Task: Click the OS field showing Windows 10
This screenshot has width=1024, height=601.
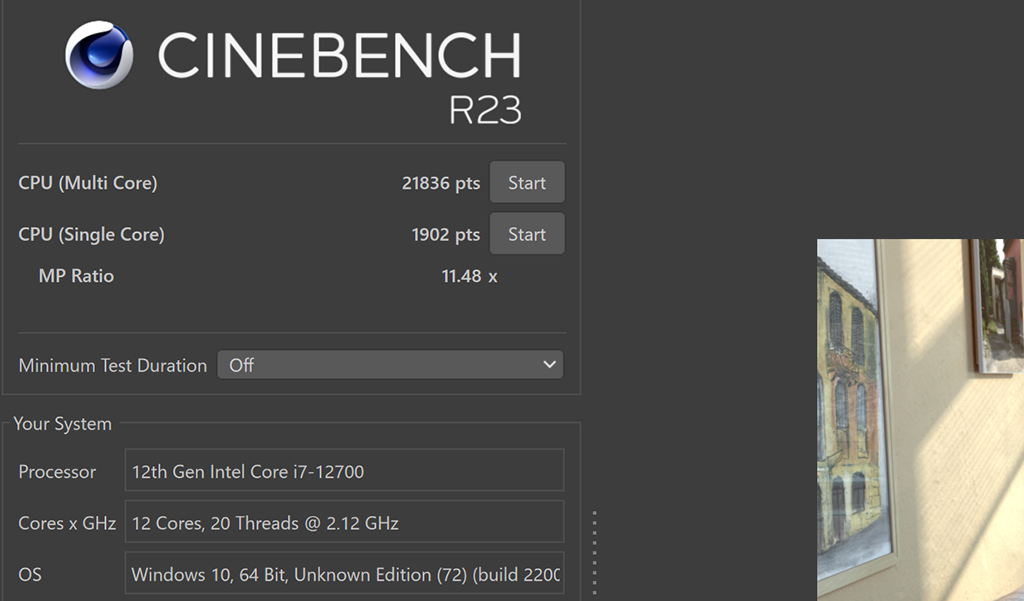Action: click(x=344, y=574)
